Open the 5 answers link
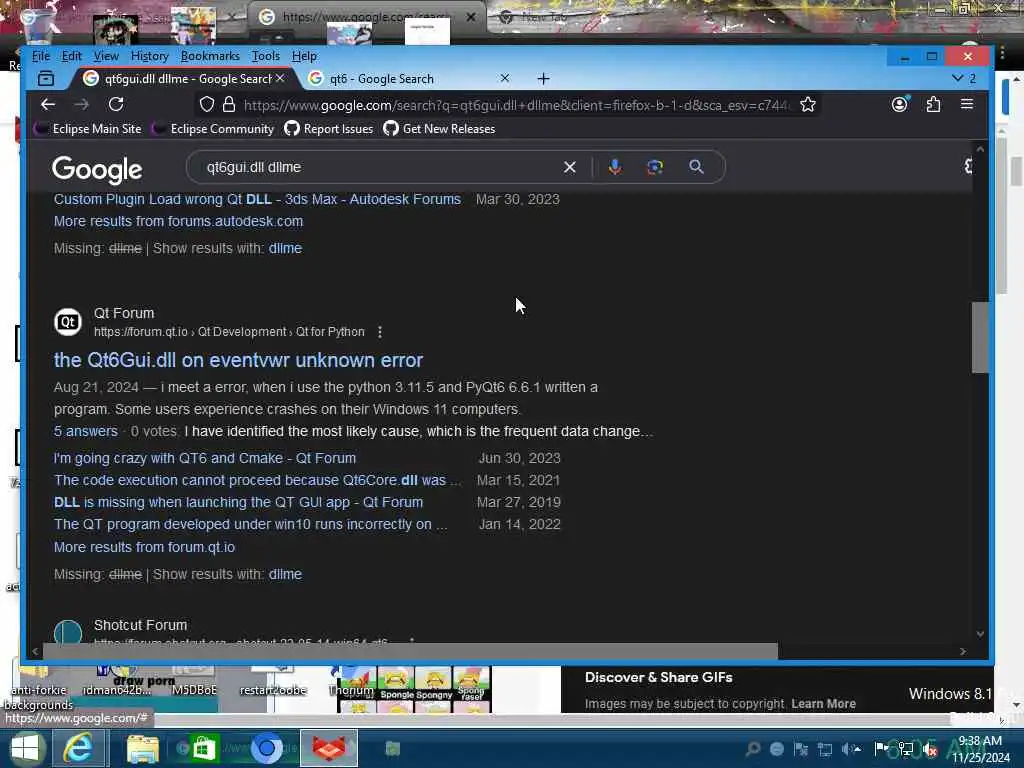This screenshot has height=768, width=1024. (x=86, y=432)
